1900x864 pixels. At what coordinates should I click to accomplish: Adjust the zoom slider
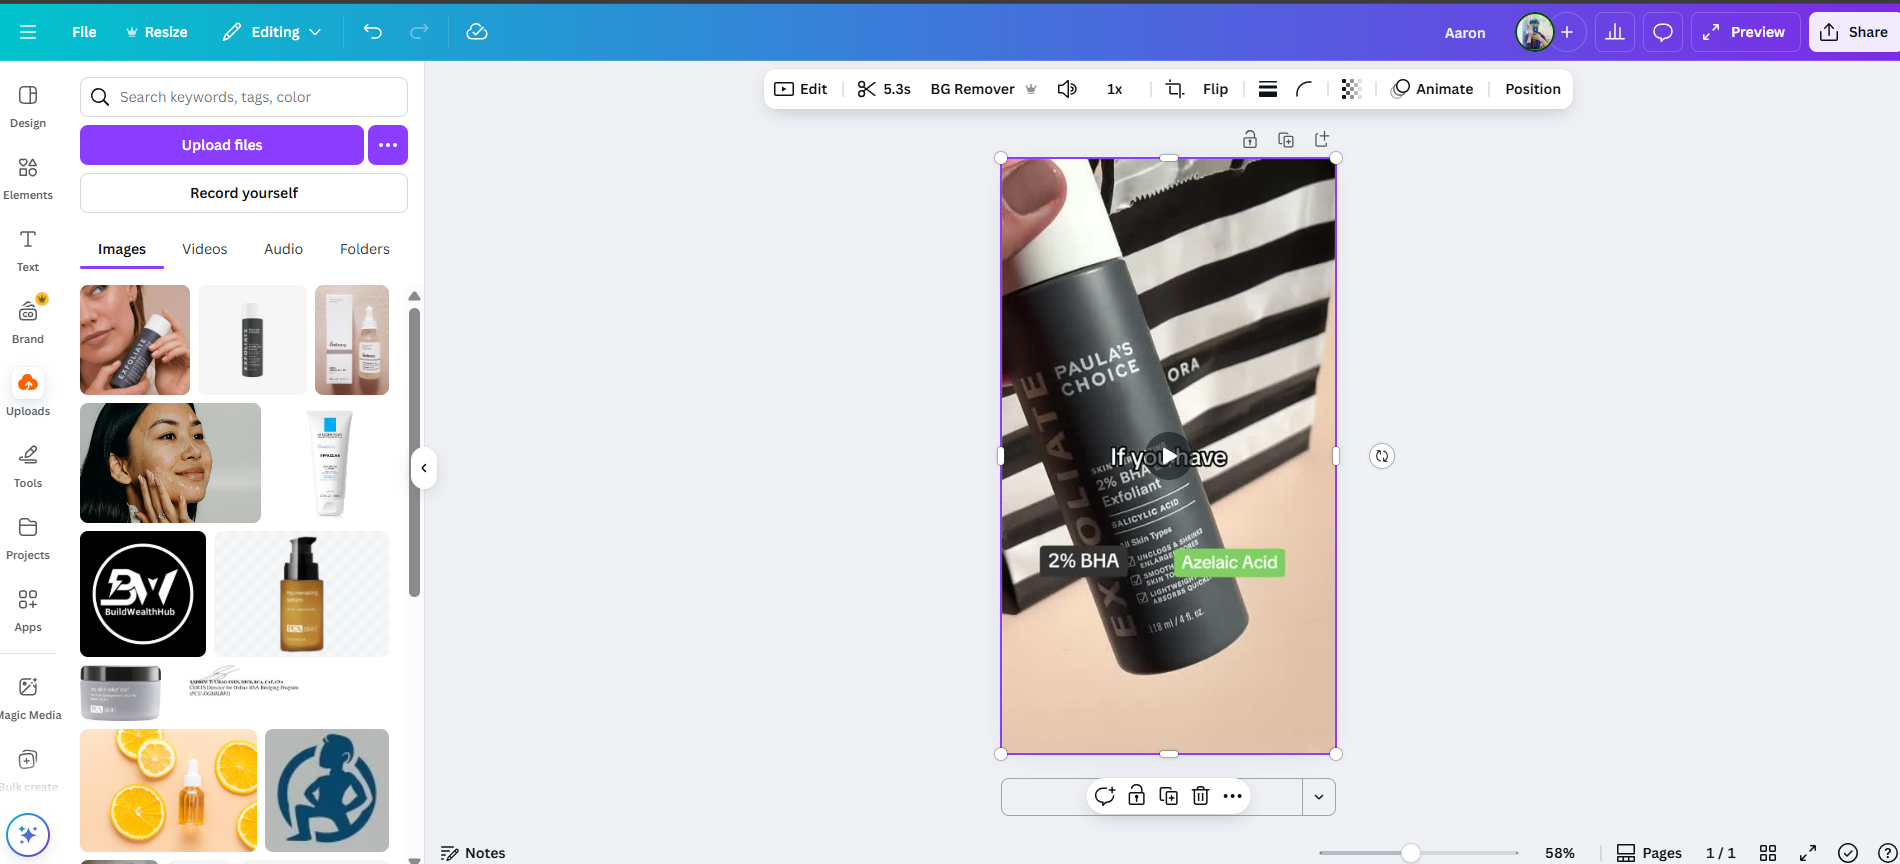[1410, 853]
